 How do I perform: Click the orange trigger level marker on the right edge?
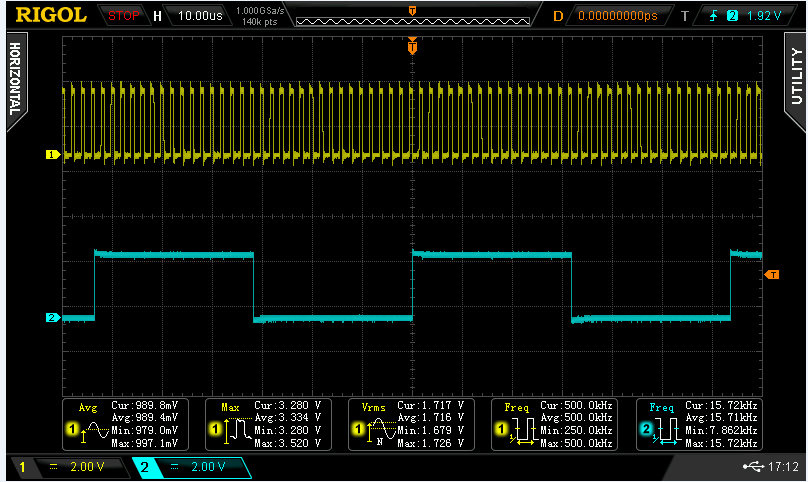[772, 275]
